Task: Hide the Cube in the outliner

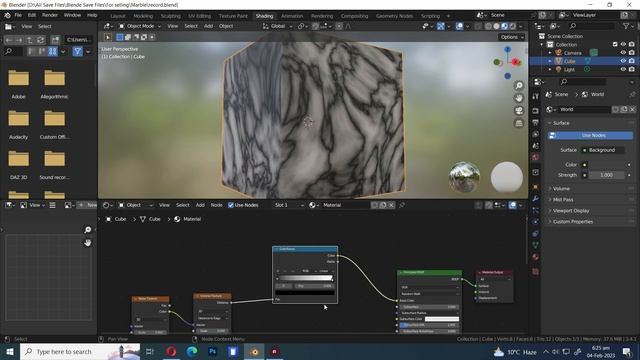Action: [623, 61]
